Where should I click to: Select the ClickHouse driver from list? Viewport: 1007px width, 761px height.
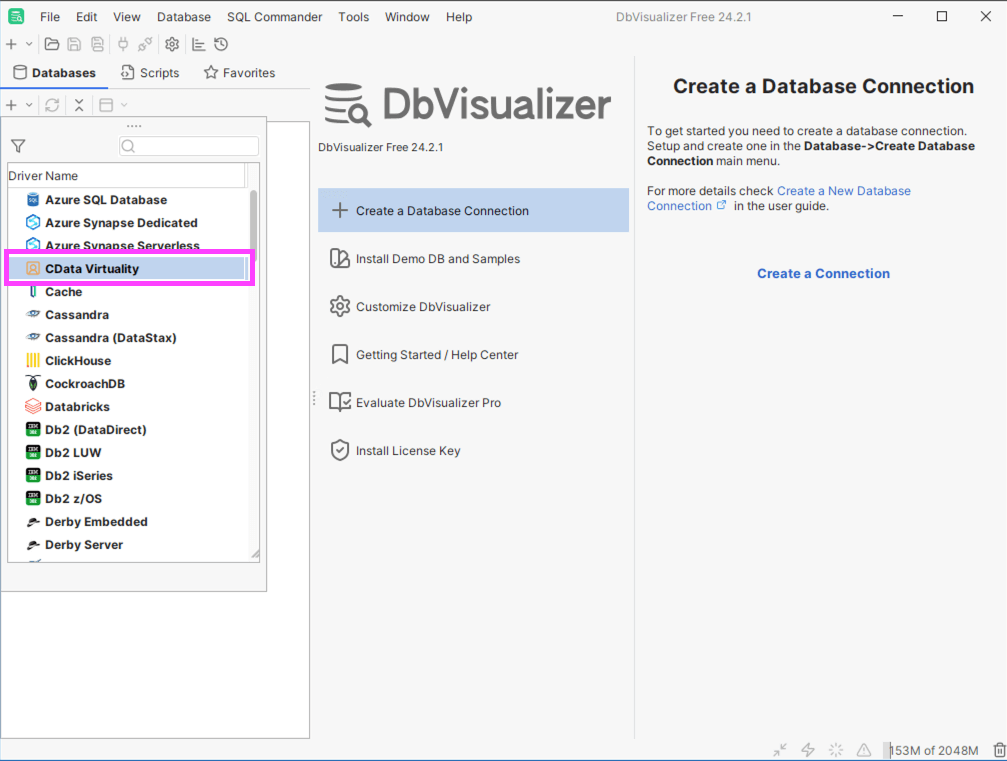pos(78,361)
